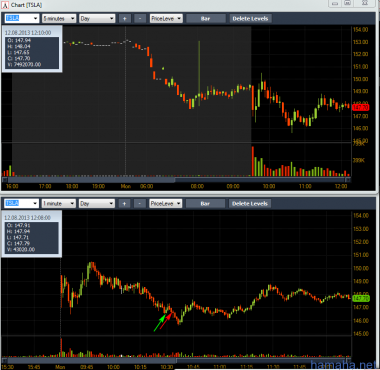Expand the top chart Day period dropdown
380x370 pixels.
97,19
